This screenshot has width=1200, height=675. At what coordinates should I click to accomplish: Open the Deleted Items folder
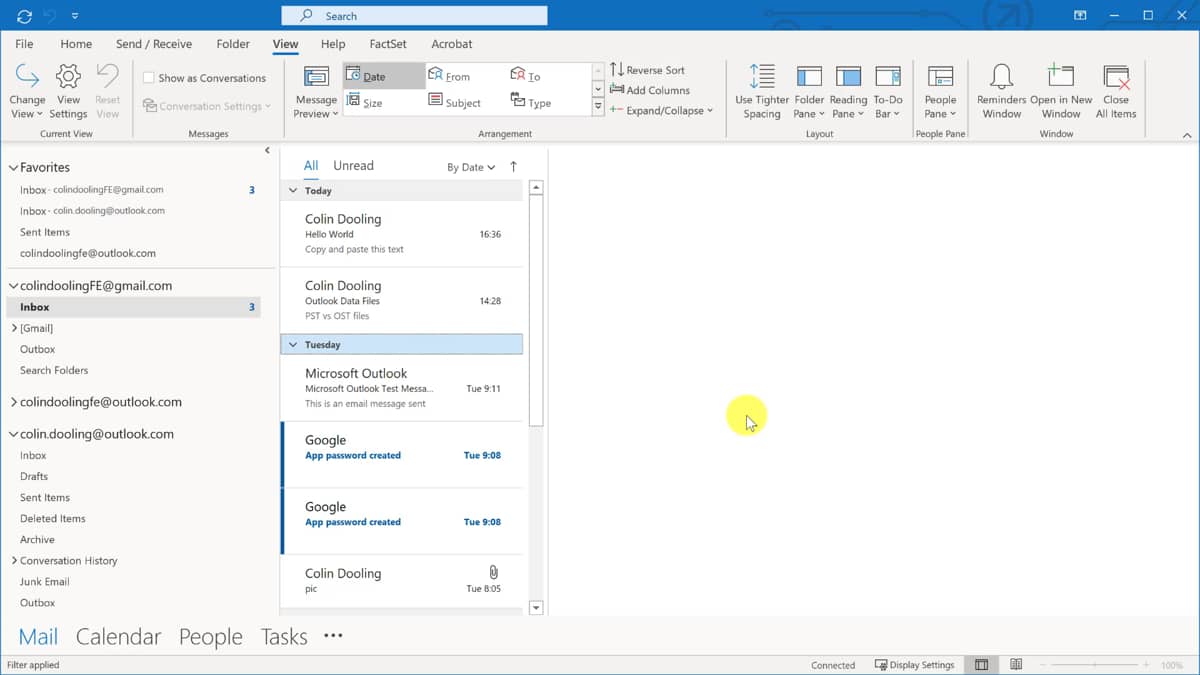[x=53, y=518]
